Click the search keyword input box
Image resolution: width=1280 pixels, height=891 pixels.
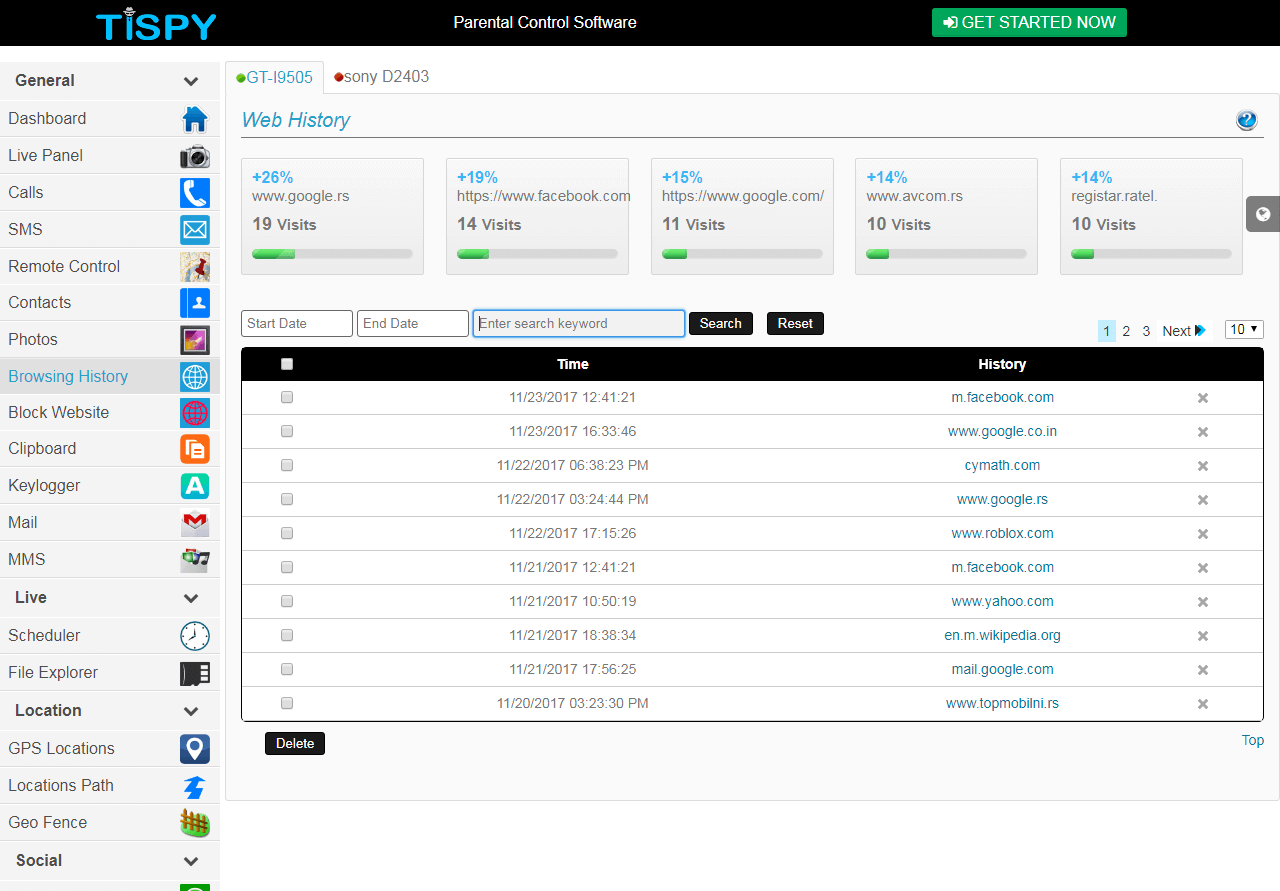579,323
